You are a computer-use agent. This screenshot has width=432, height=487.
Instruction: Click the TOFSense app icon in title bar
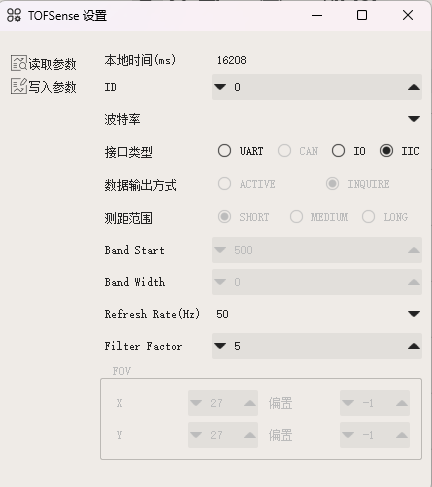(14, 15)
